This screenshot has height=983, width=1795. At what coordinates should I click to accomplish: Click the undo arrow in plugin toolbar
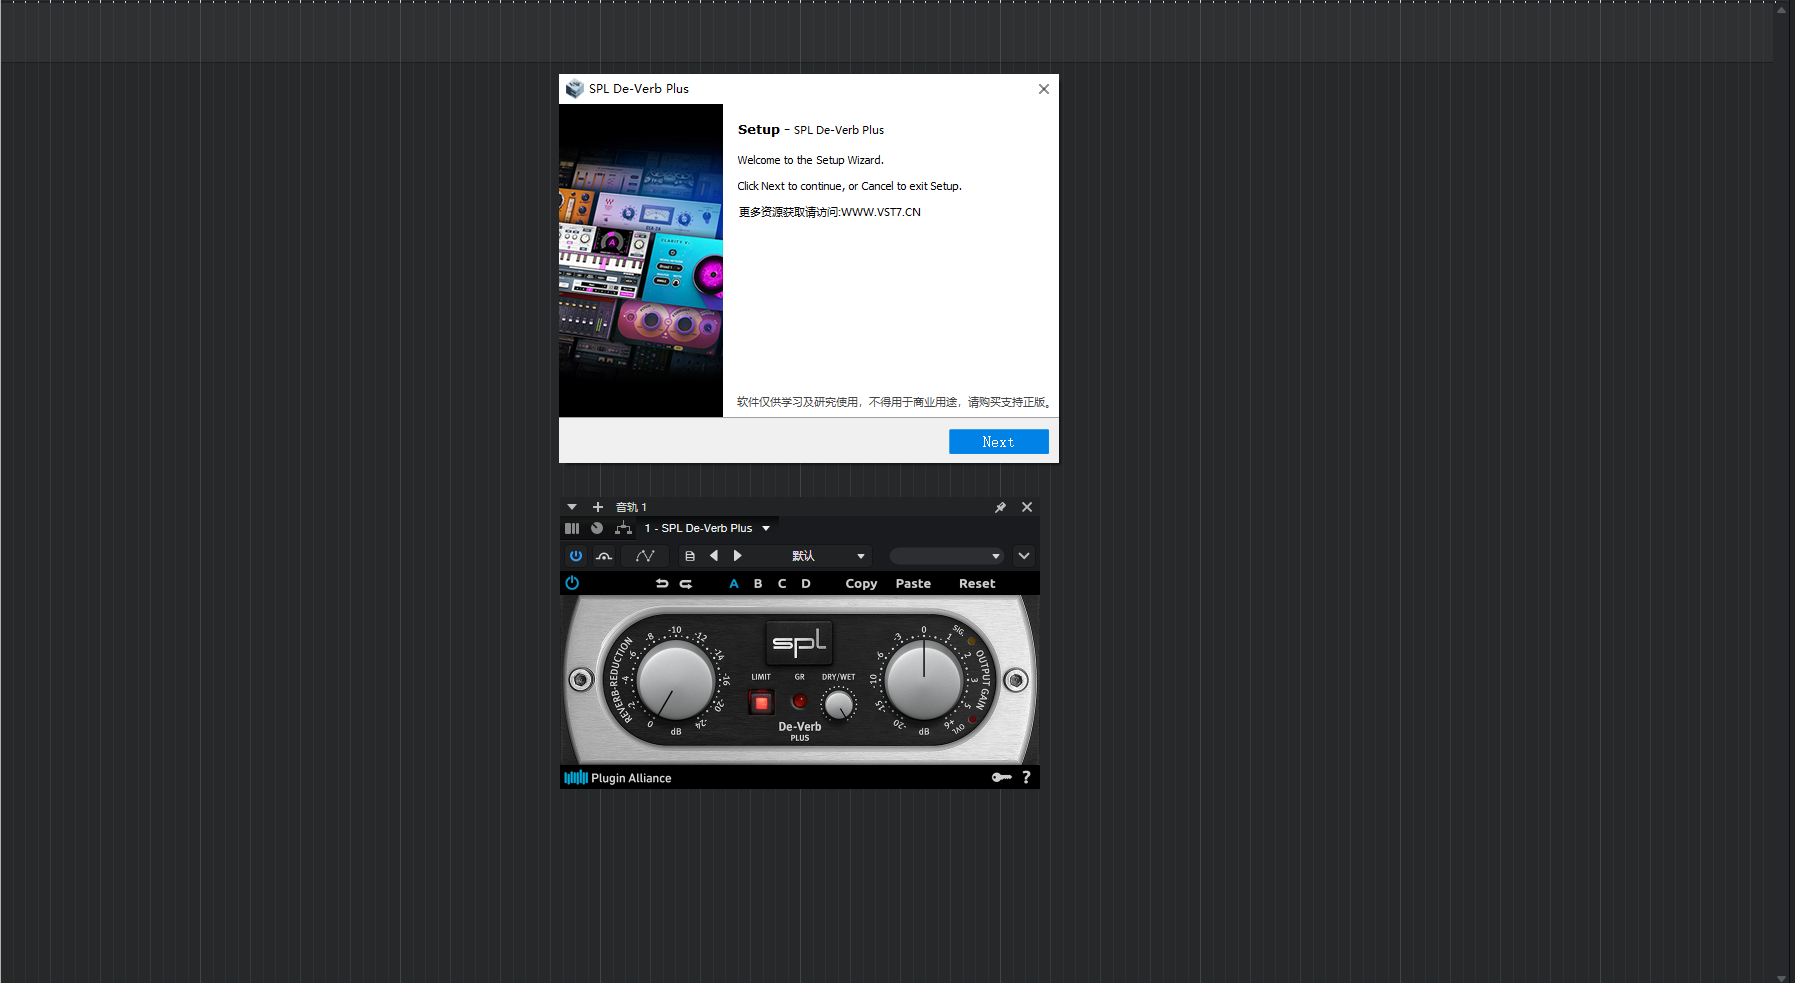point(662,584)
